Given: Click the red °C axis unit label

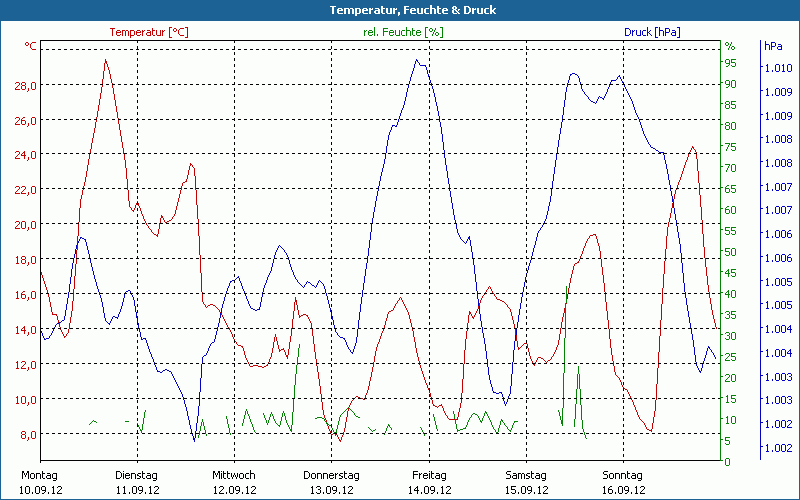Looking at the screenshot, I should [x=30, y=46].
